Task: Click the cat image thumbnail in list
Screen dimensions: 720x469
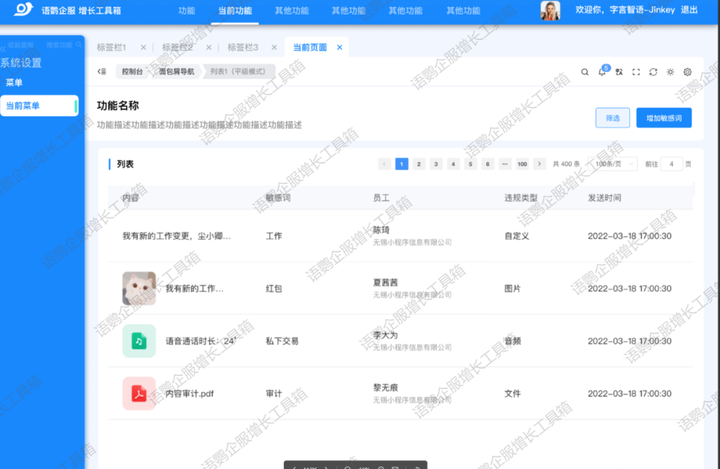Action: pos(138,288)
